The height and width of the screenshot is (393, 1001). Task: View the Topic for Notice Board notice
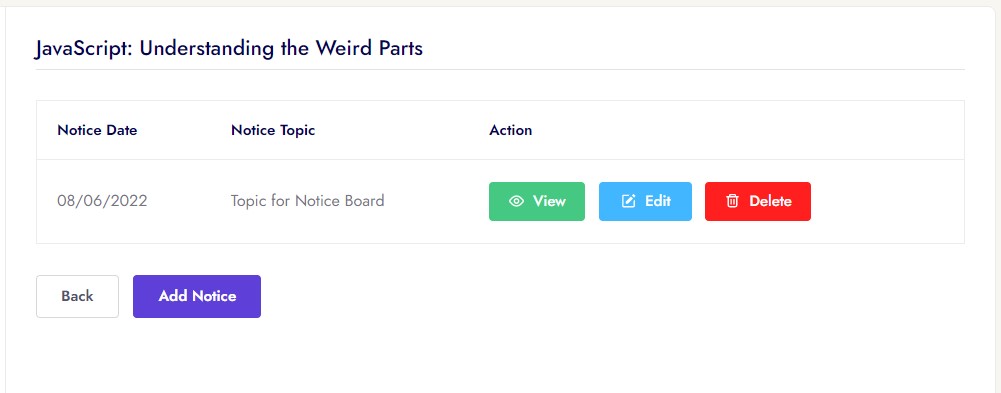[537, 202]
